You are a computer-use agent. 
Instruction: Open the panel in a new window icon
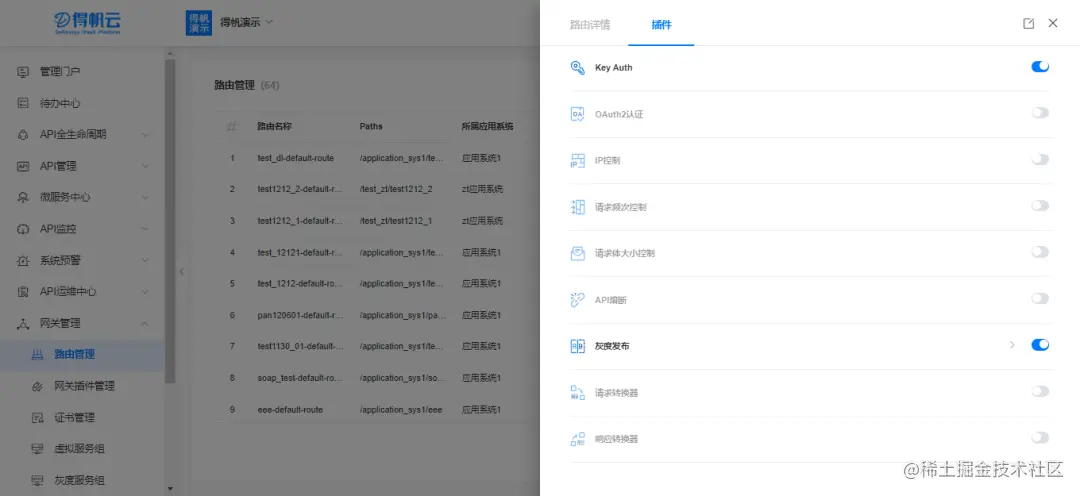(x=1028, y=23)
